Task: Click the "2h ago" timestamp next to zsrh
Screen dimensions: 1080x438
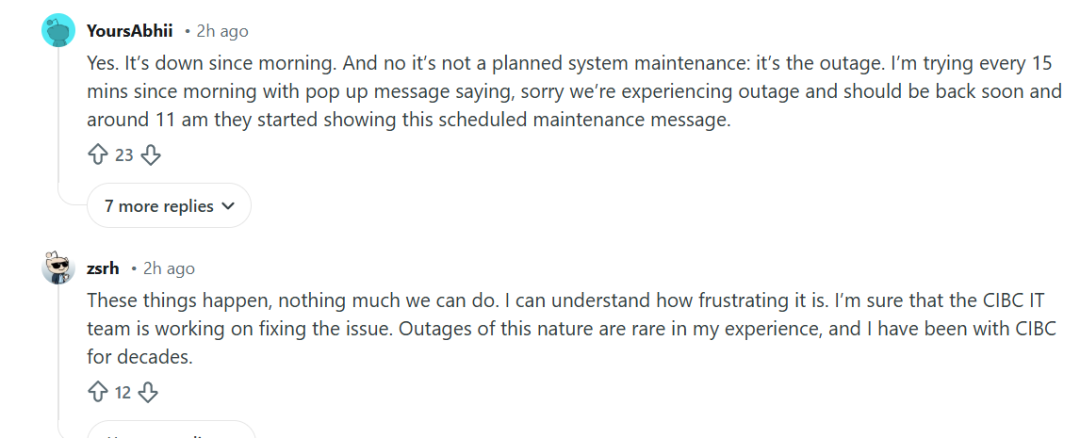Action: 169,268
